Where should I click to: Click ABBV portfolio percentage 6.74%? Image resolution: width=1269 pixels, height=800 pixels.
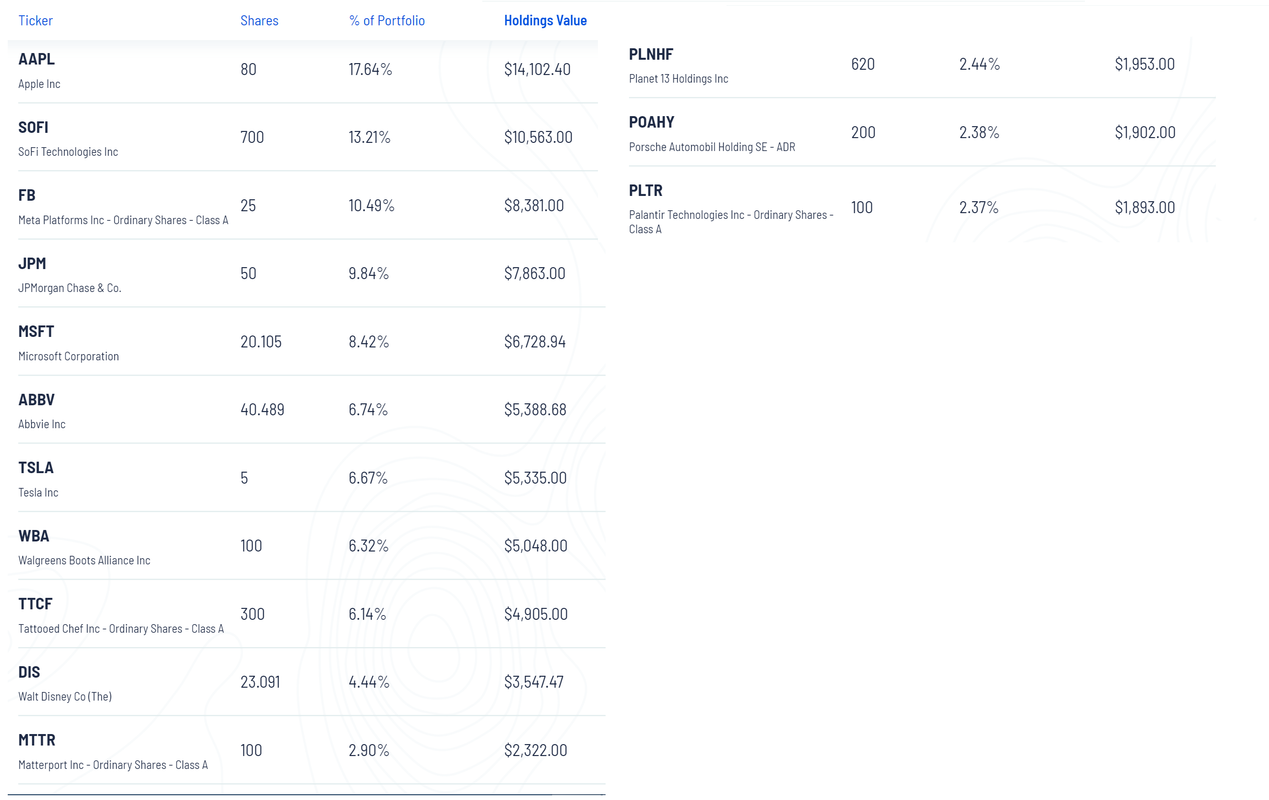[368, 409]
